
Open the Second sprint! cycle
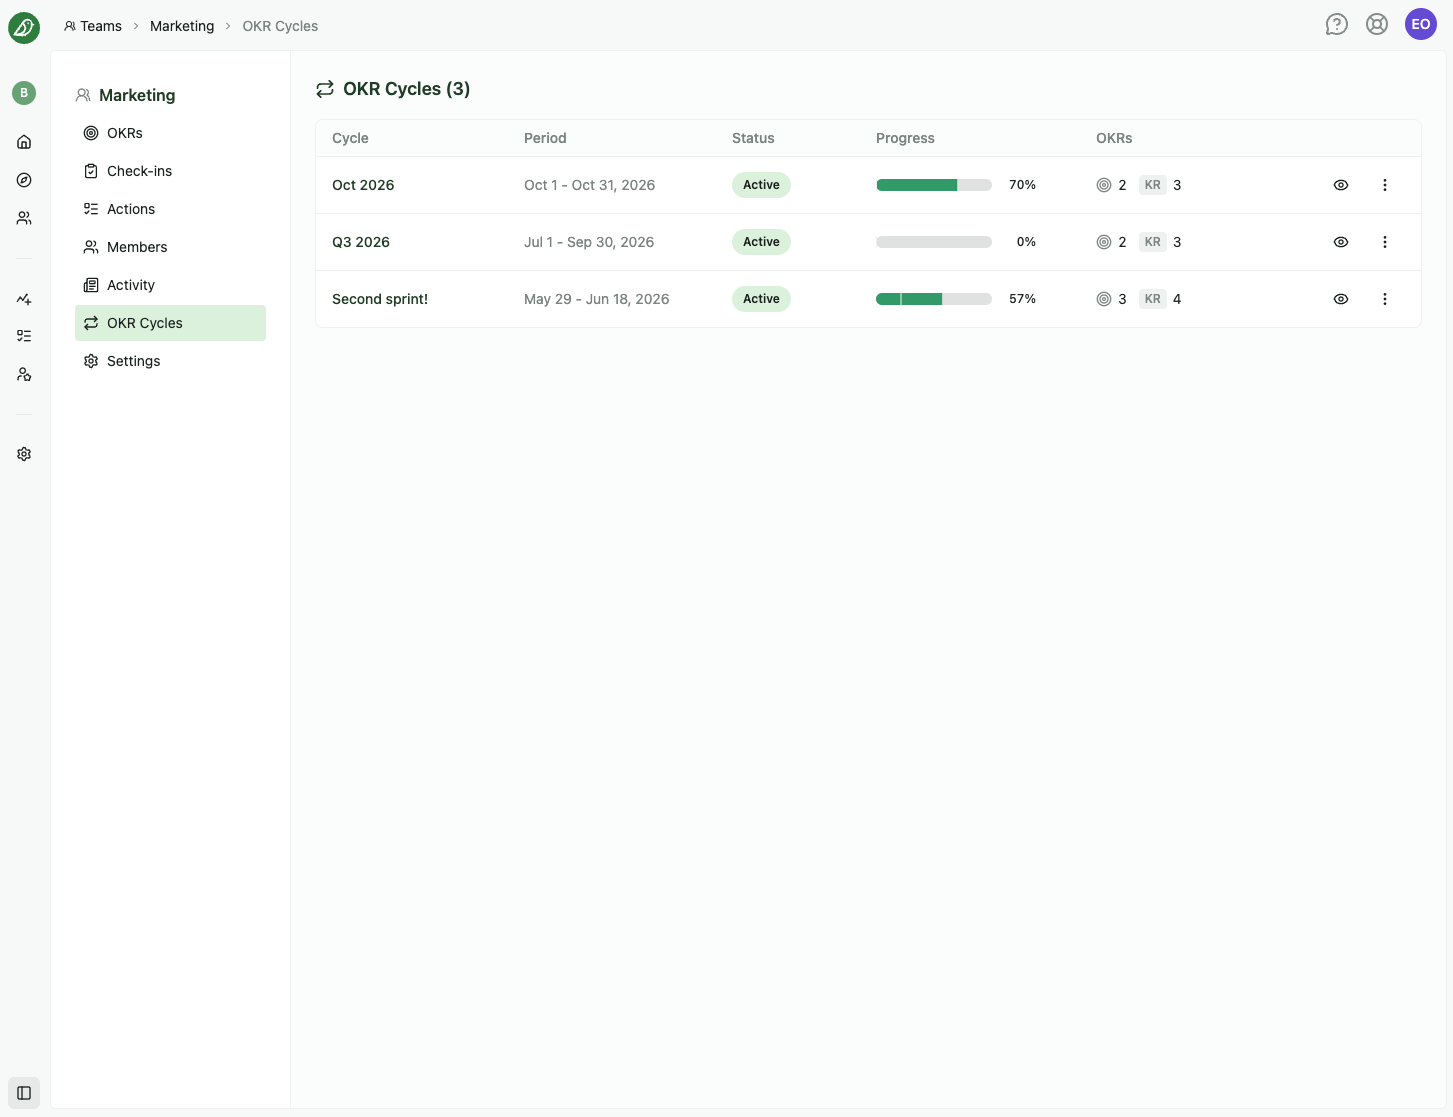point(380,299)
